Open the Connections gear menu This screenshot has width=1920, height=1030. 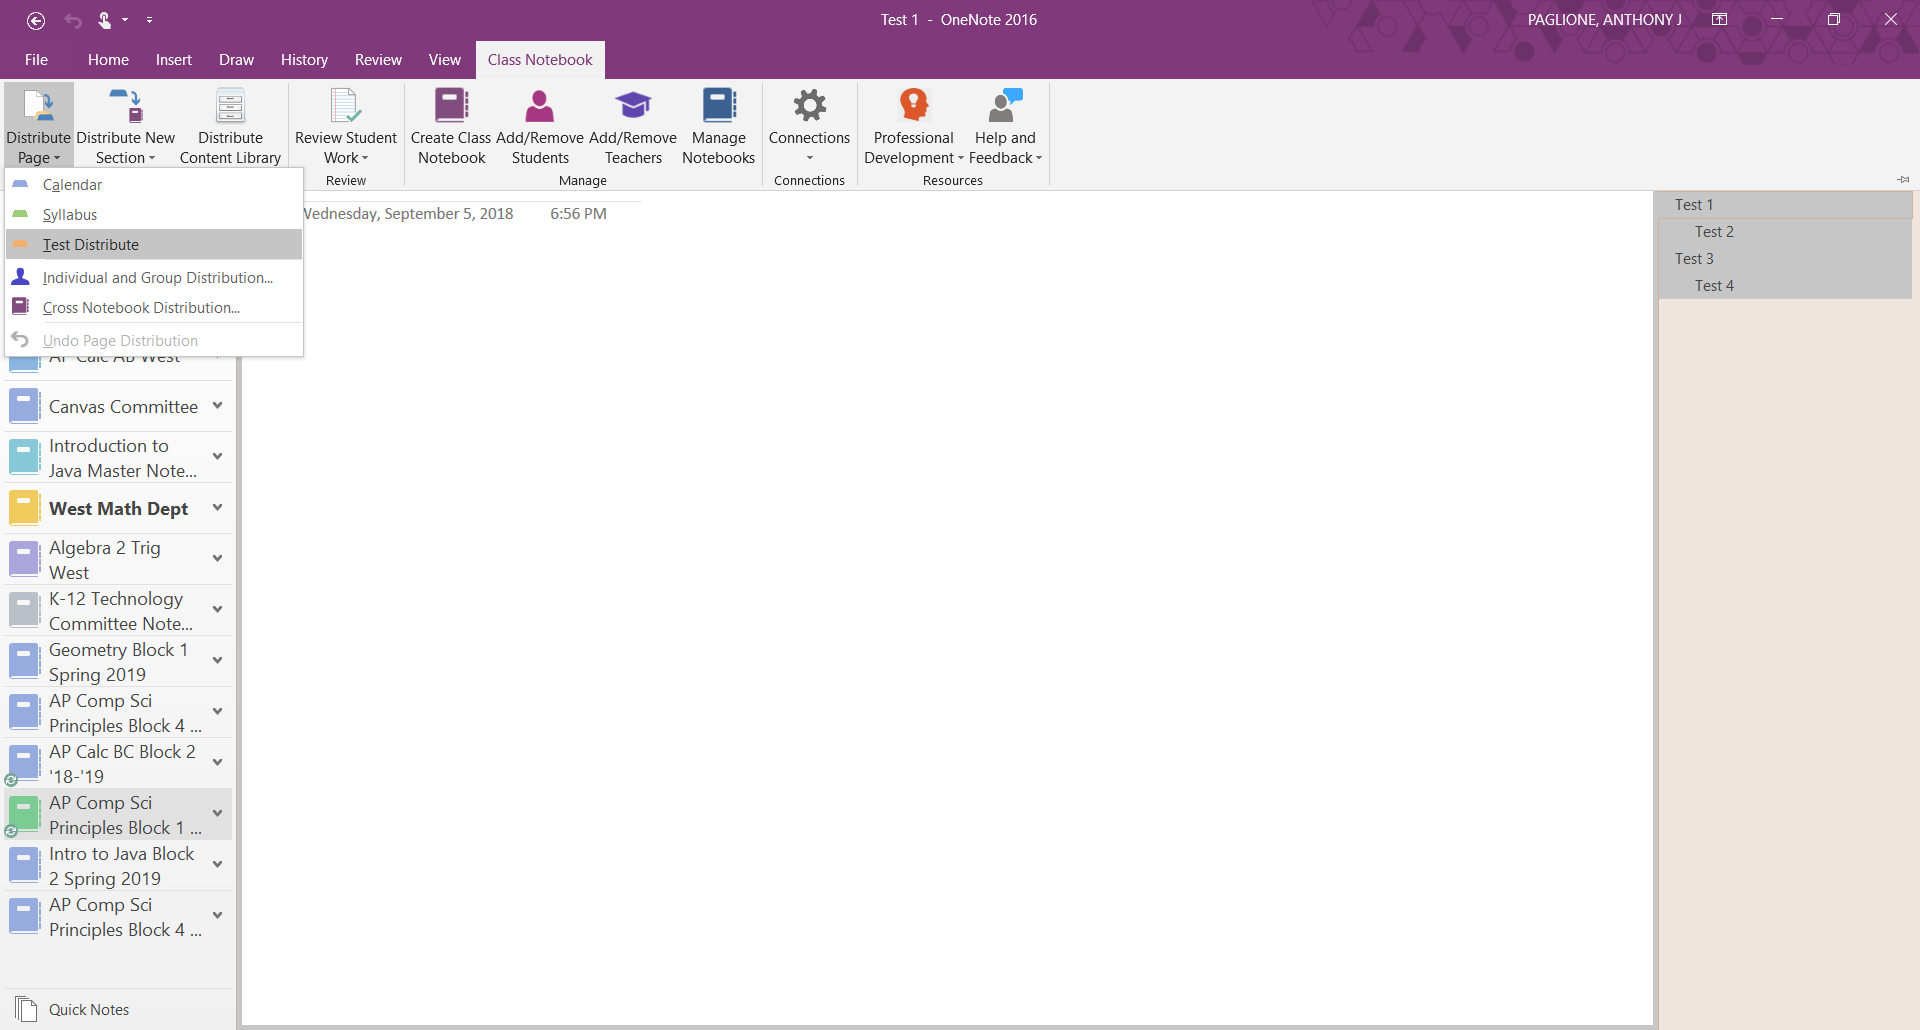click(x=809, y=126)
